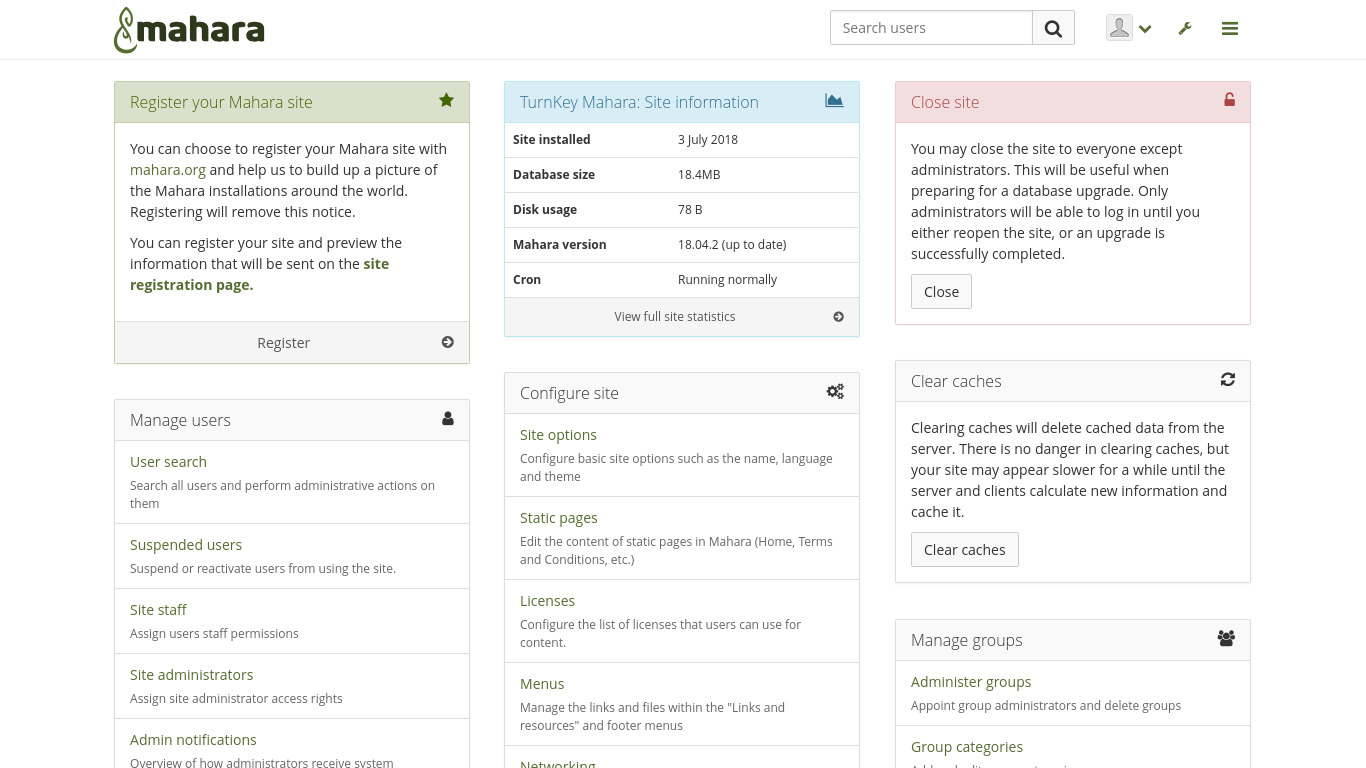Click the Clear caches refresh icon
The image size is (1366, 768).
1228,380
